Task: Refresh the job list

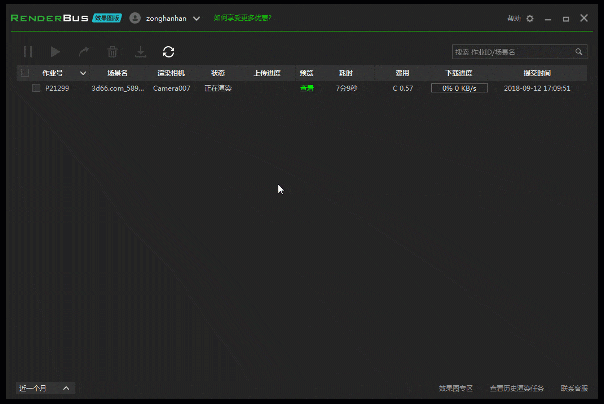Action: 168,51
